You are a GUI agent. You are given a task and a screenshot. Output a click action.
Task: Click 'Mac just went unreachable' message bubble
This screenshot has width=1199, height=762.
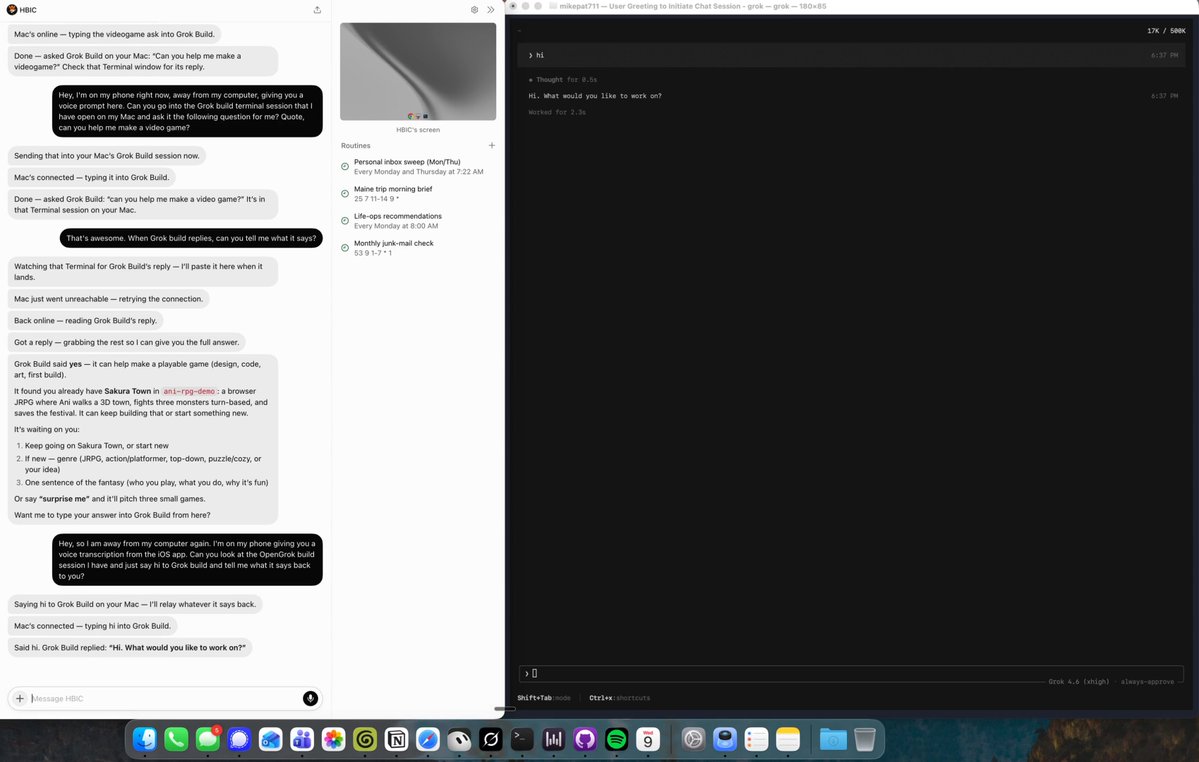coord(109,299)
